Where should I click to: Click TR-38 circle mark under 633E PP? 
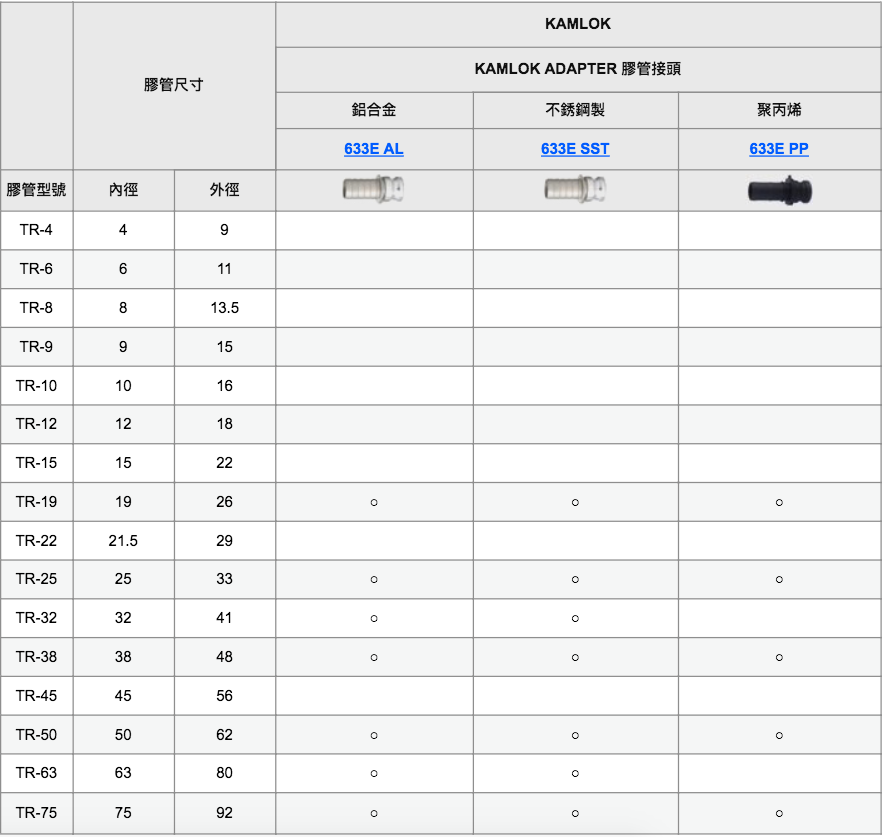(x=779, y=657)
